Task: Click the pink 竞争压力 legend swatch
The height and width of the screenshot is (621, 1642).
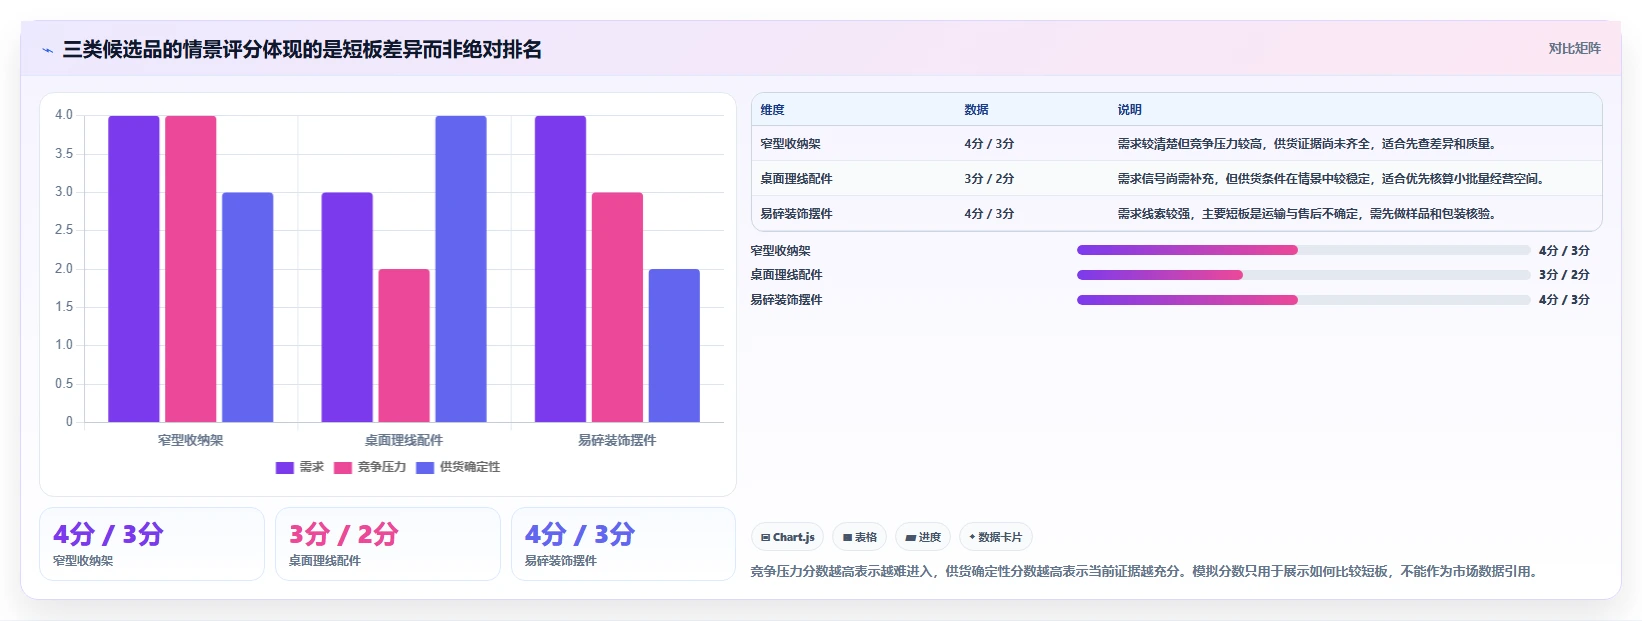Action: tap(343, 467)
